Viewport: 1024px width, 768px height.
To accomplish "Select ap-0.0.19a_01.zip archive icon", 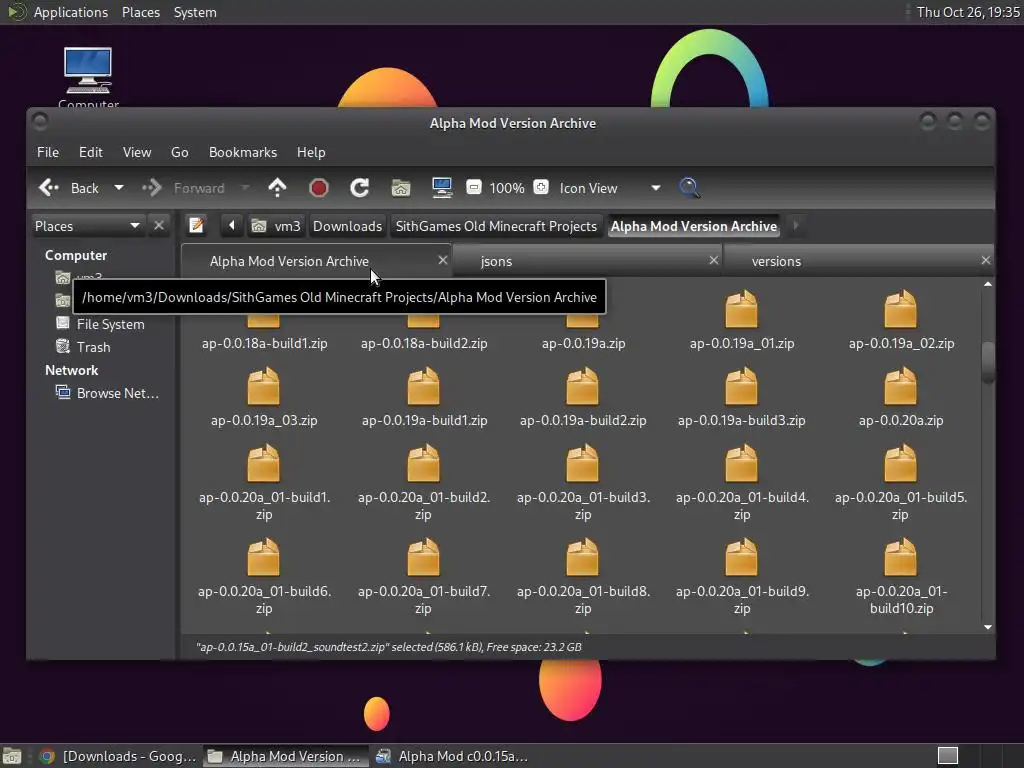I will click(x=741, y=309).
